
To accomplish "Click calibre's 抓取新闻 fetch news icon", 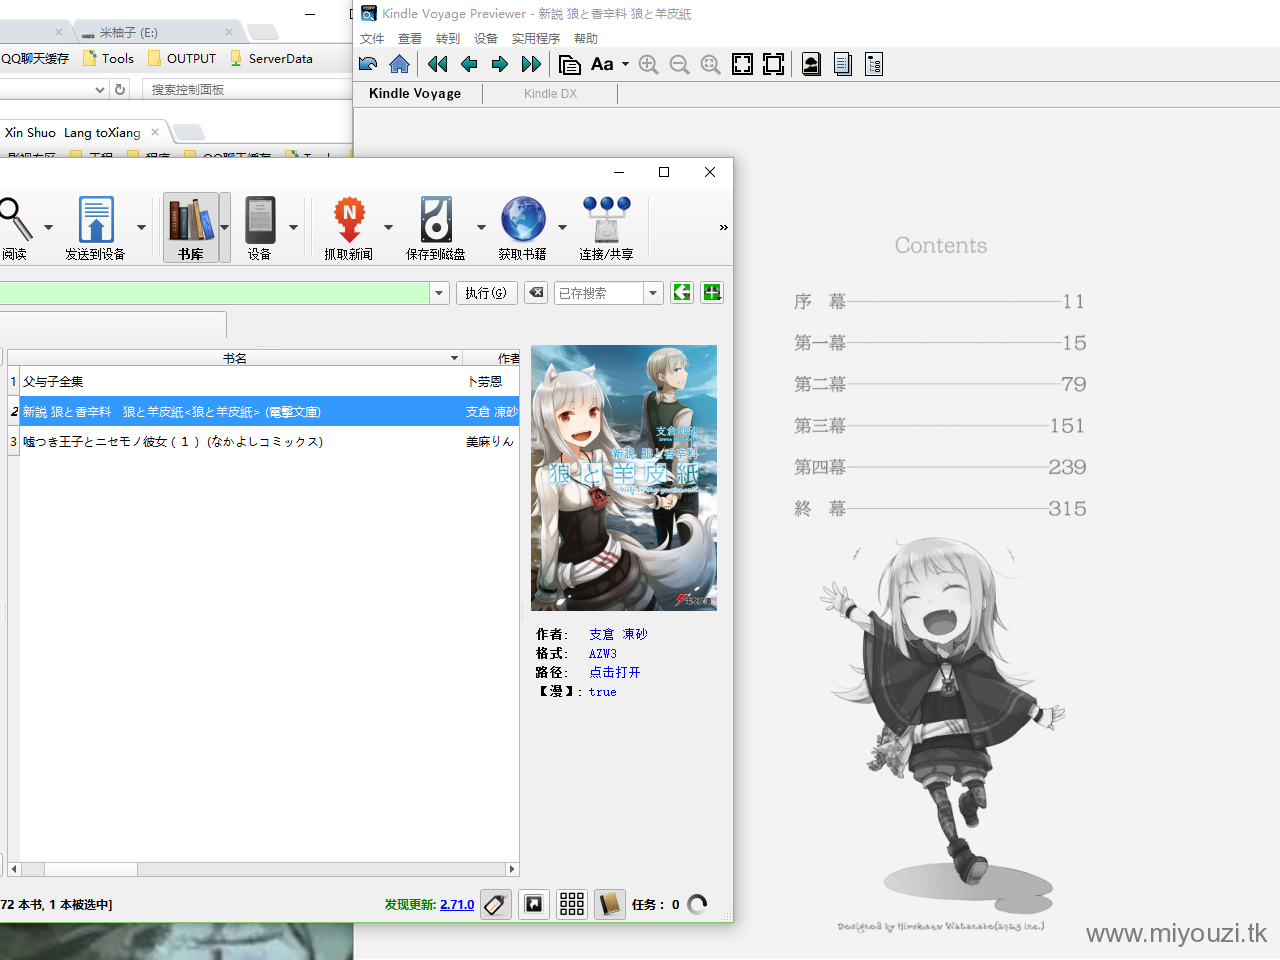I will click(x=349, y=228).
